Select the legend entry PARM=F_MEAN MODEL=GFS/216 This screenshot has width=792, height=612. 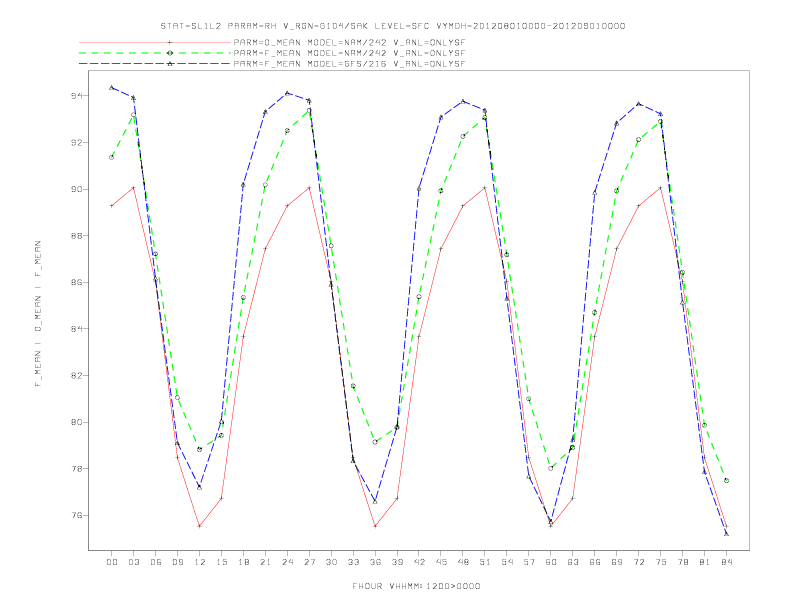[x=349, y=64]
